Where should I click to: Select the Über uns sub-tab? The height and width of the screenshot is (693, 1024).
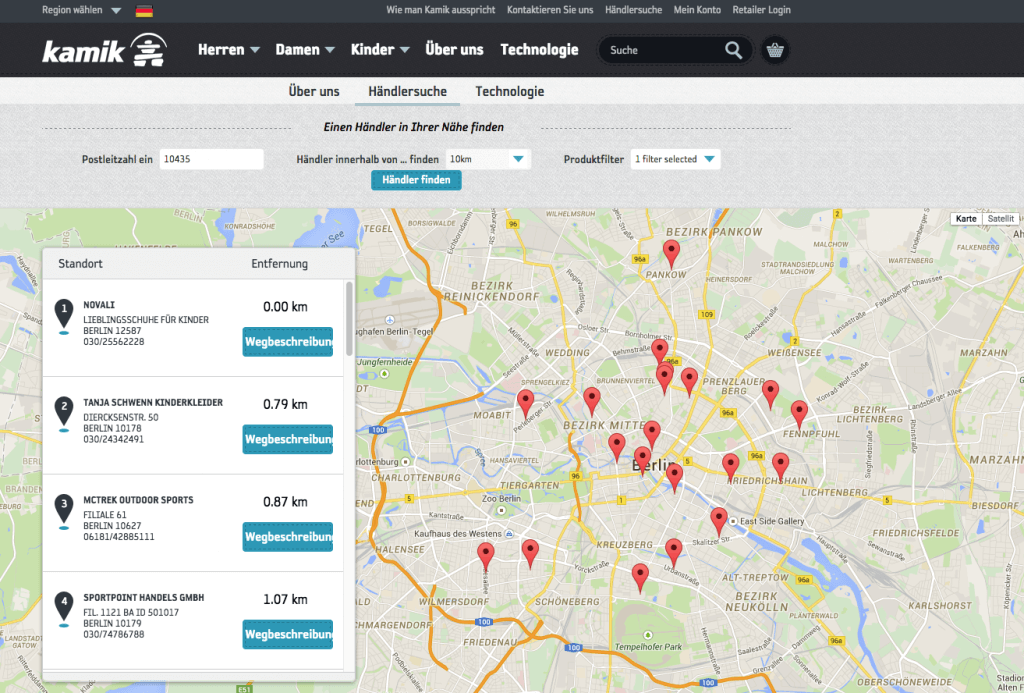click(x=314, y=91)
